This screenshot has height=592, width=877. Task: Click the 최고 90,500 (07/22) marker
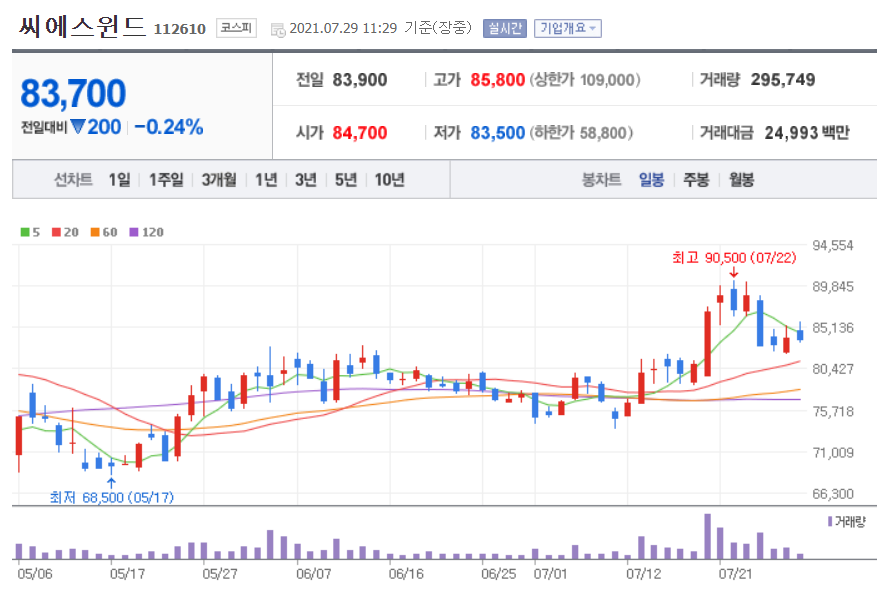734,258
